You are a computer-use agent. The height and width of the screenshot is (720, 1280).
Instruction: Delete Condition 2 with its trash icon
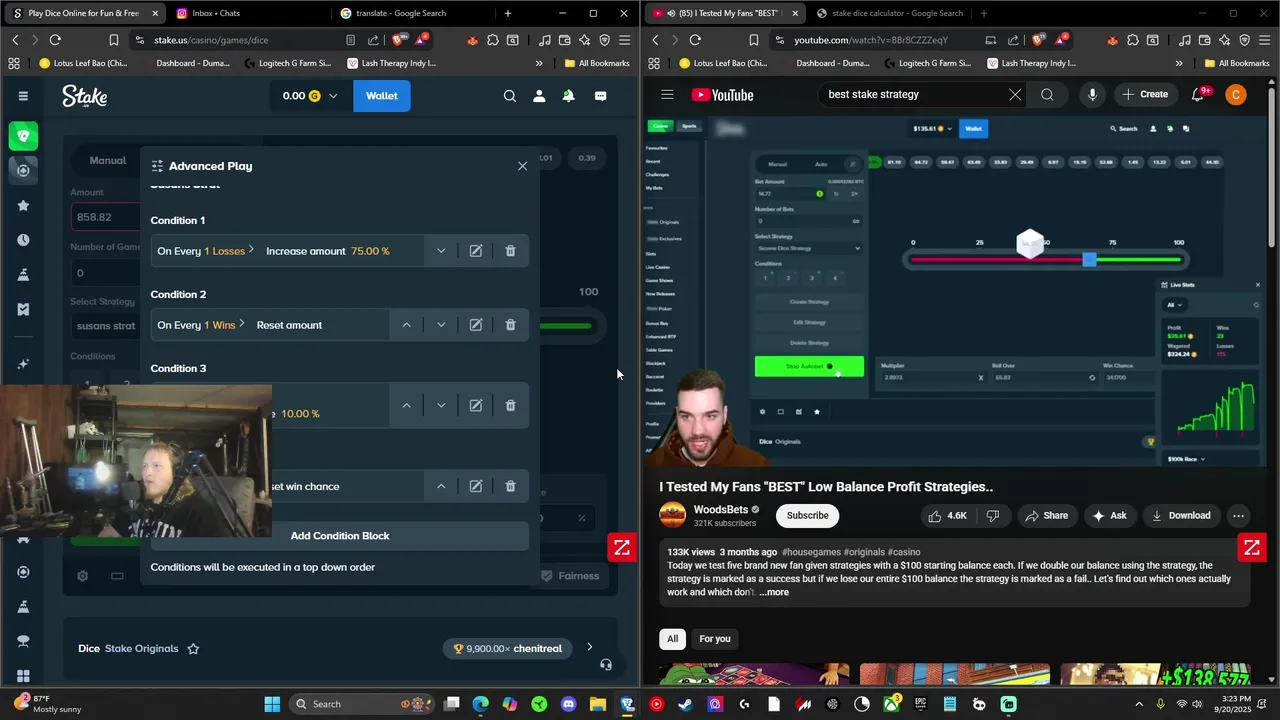(x=510, y=325)
